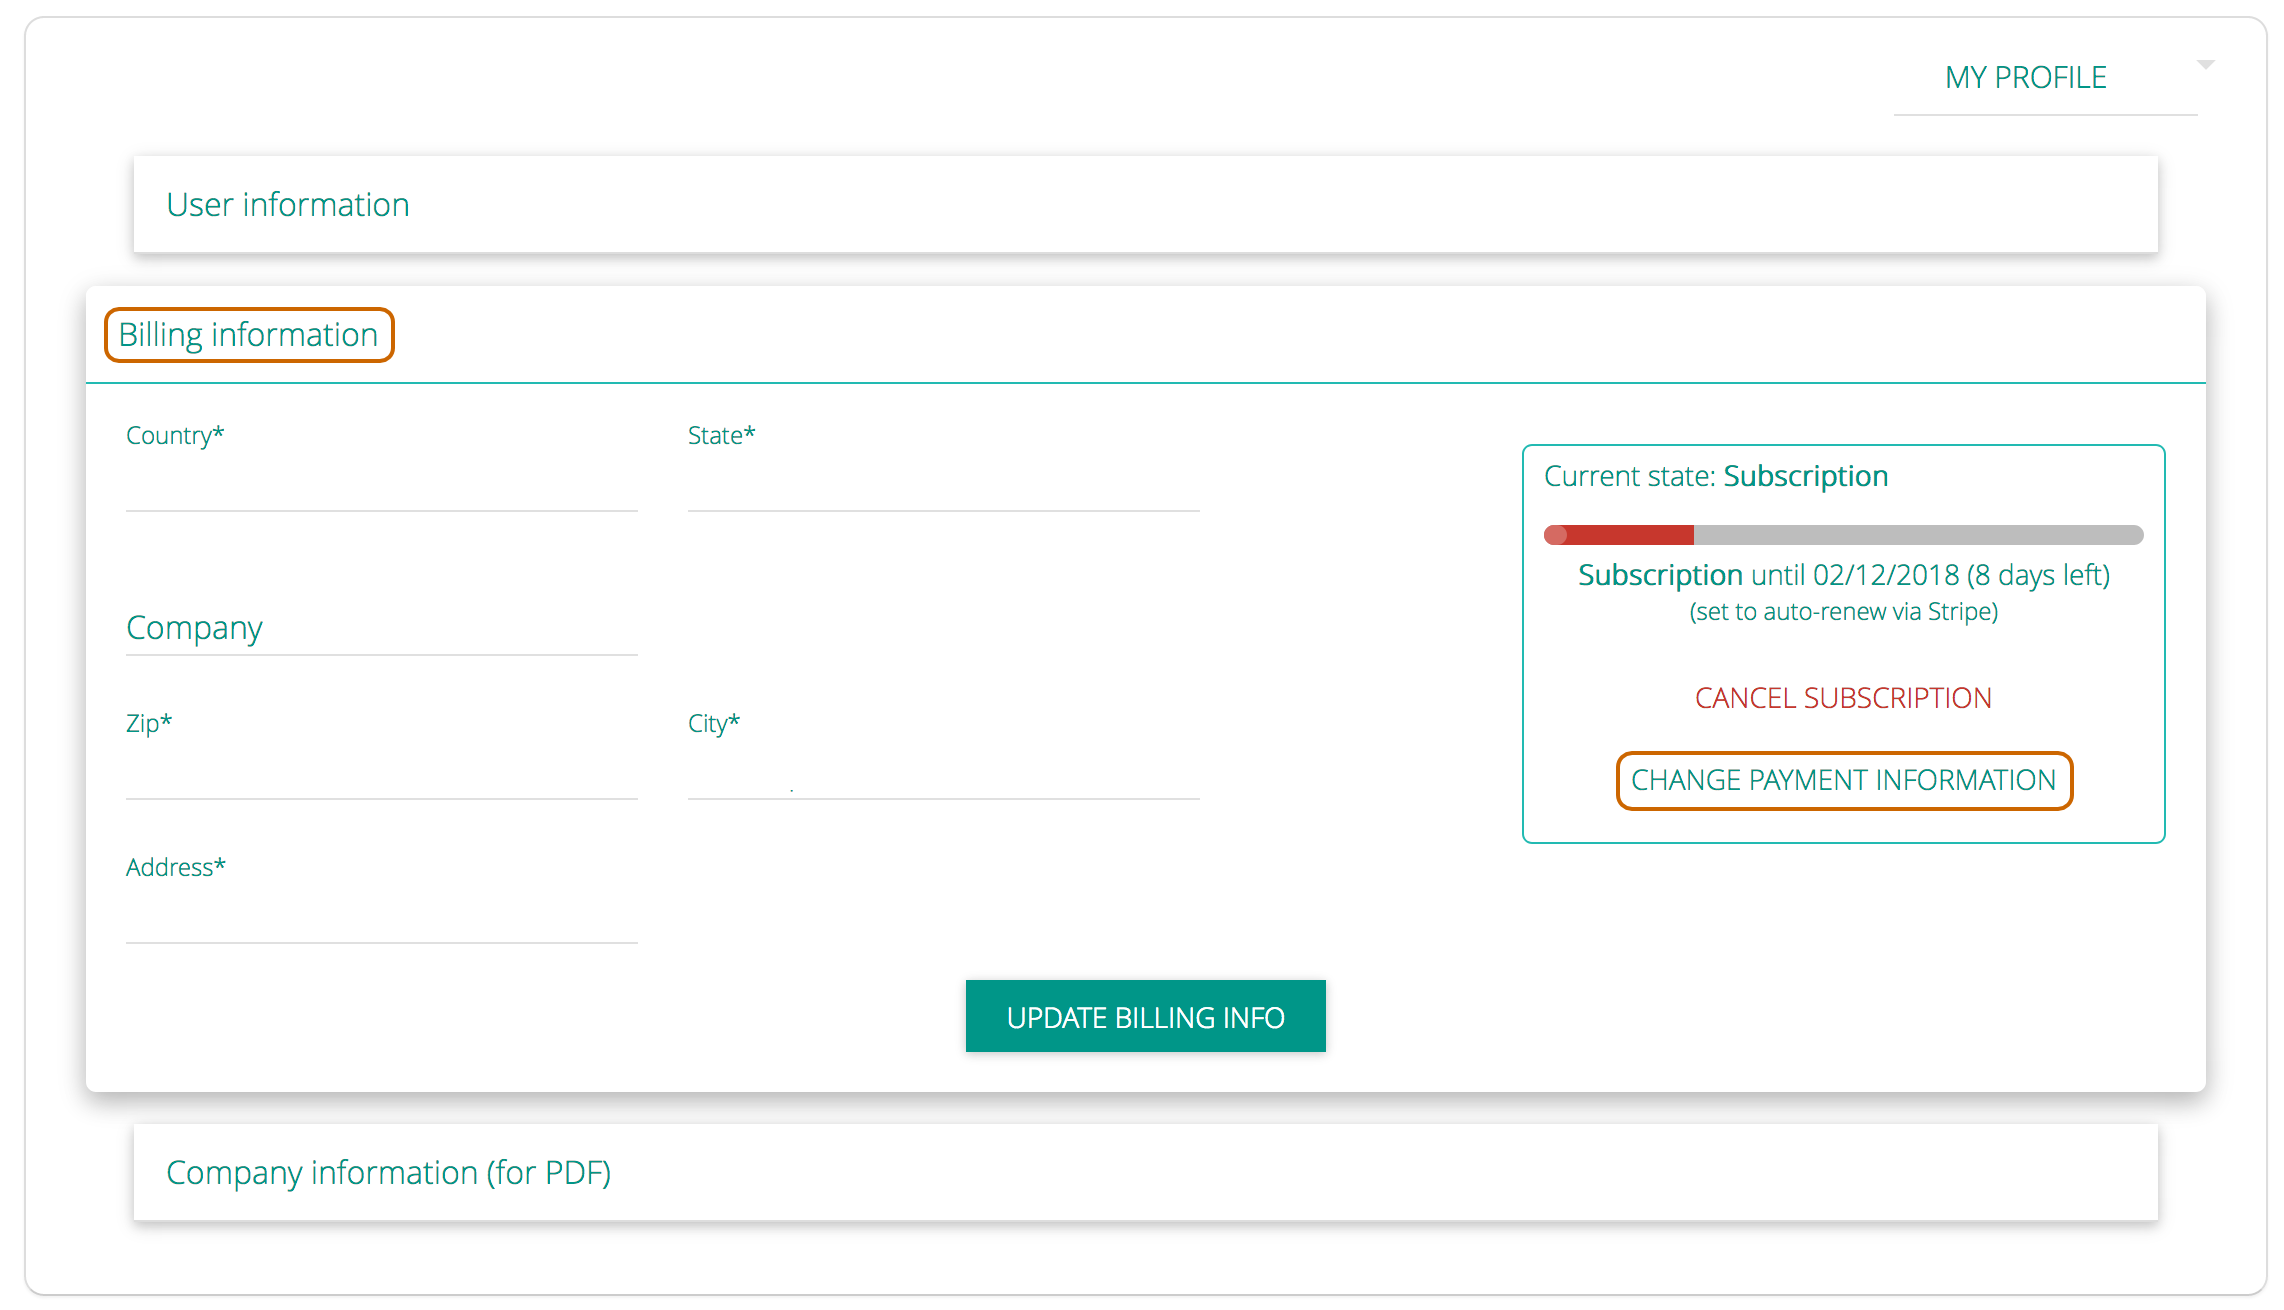The height and width of the screenshot is (1310, 2284).
Task: Click the City input field
Action: click(x=944, y=773)
